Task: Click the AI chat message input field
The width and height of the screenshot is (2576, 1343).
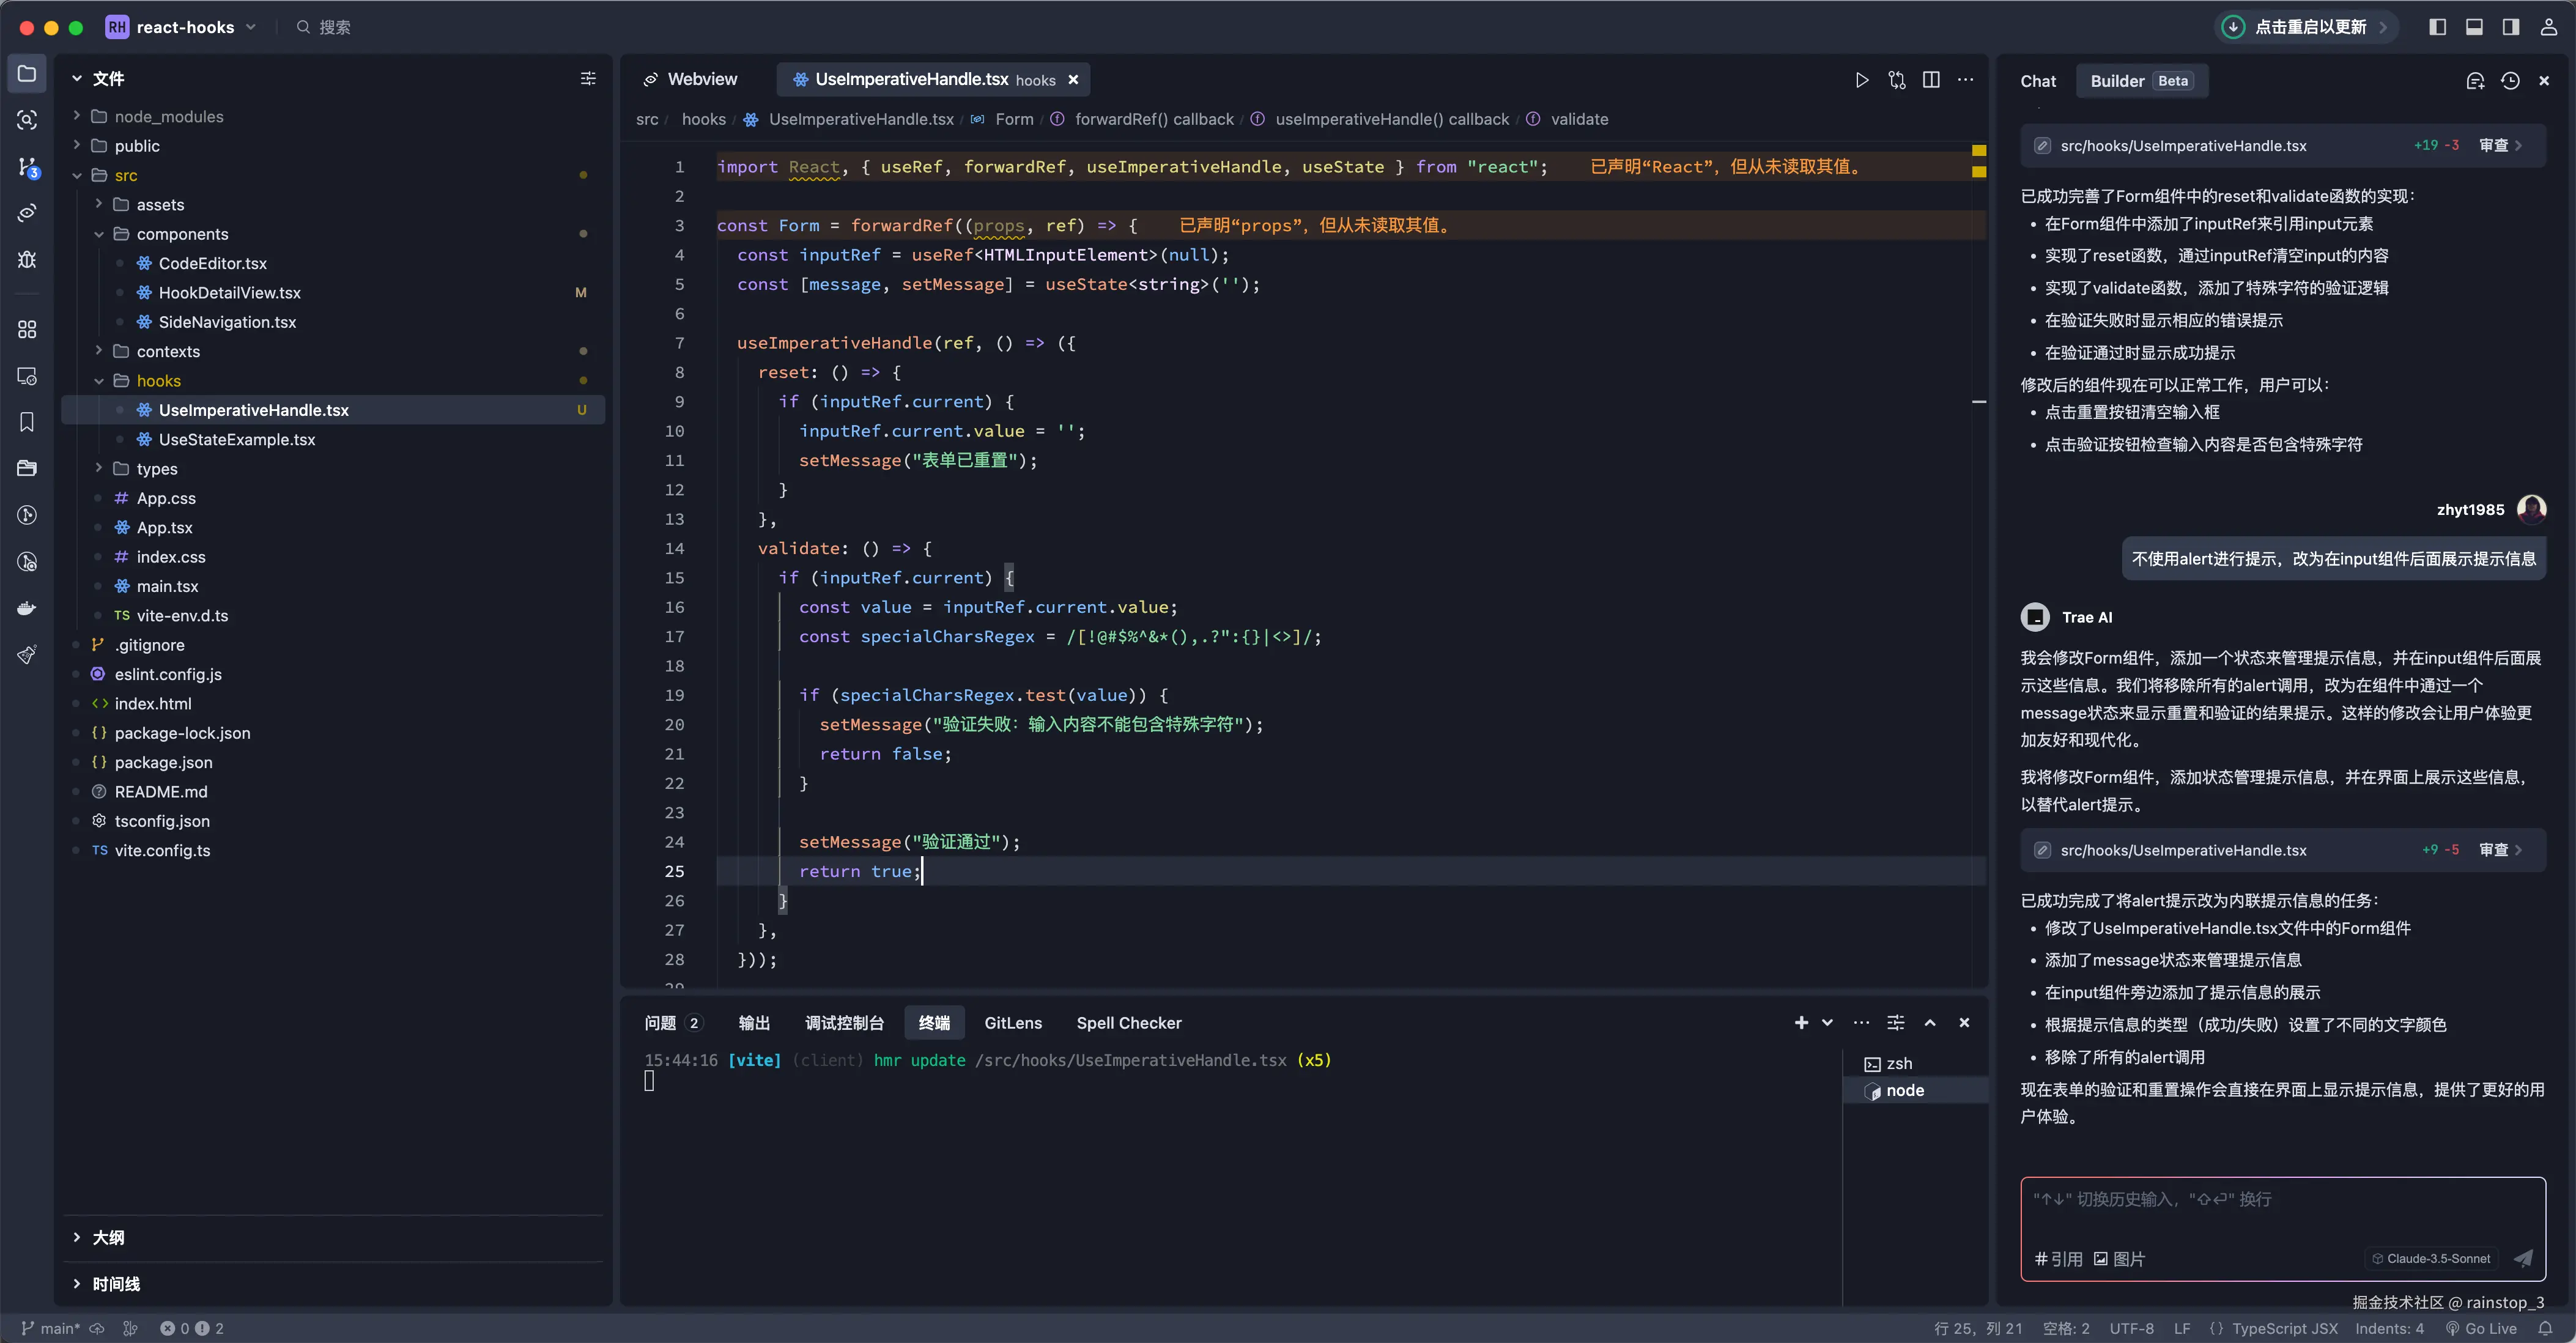Action: [x=2280, y=1210]
